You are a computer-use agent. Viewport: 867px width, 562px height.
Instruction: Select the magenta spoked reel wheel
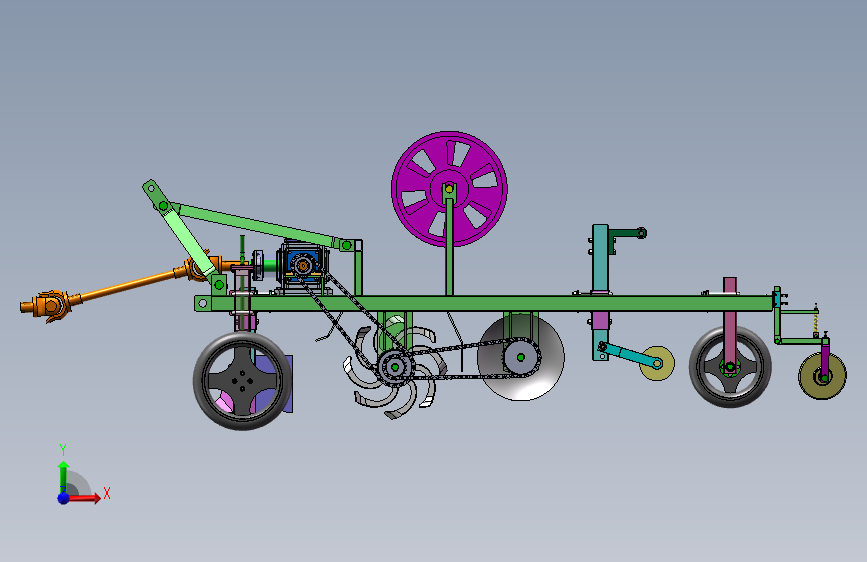(449, 189)
